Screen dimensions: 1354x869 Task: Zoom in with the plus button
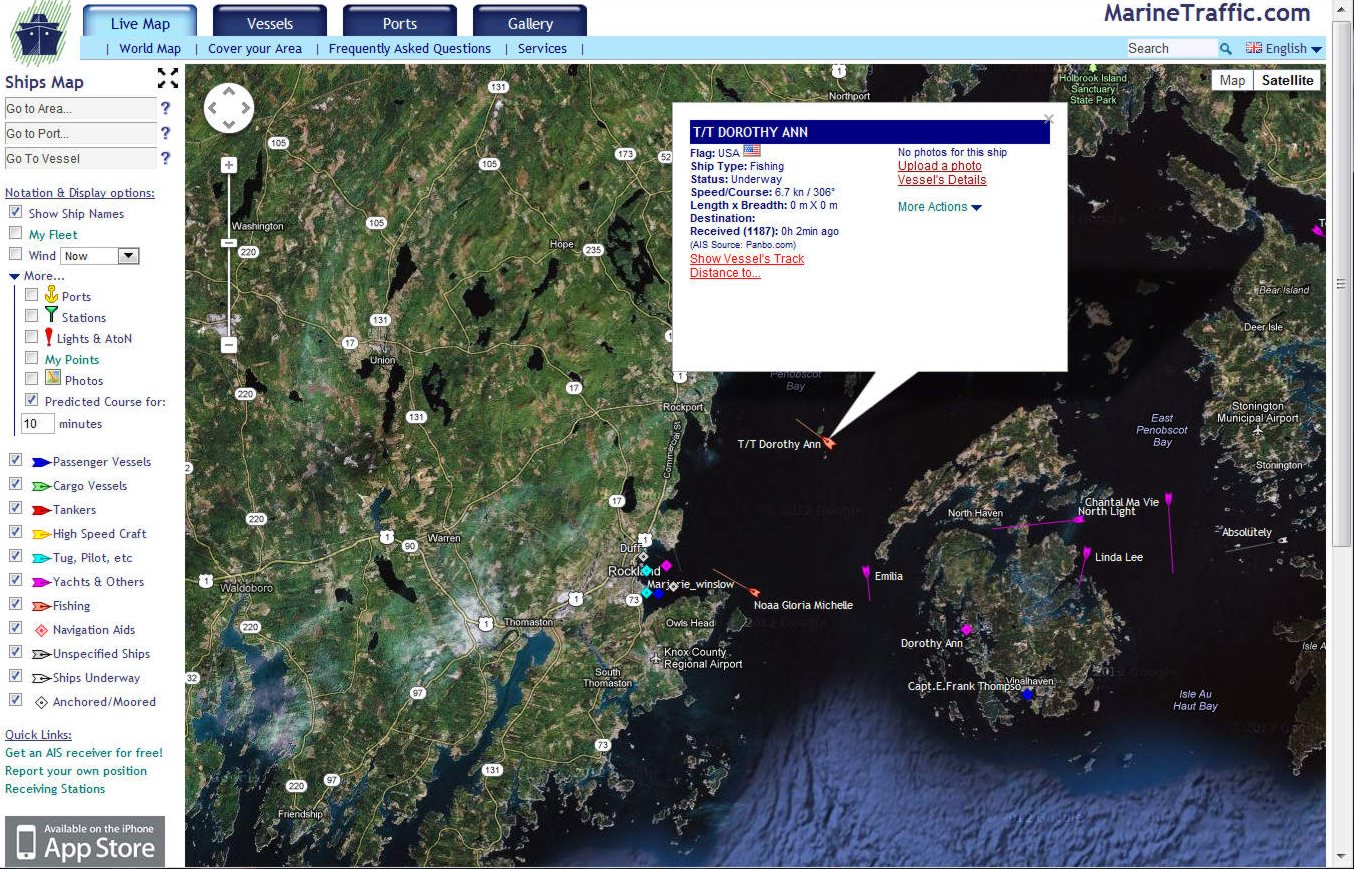pyautogui.click(x=229, y=165)
